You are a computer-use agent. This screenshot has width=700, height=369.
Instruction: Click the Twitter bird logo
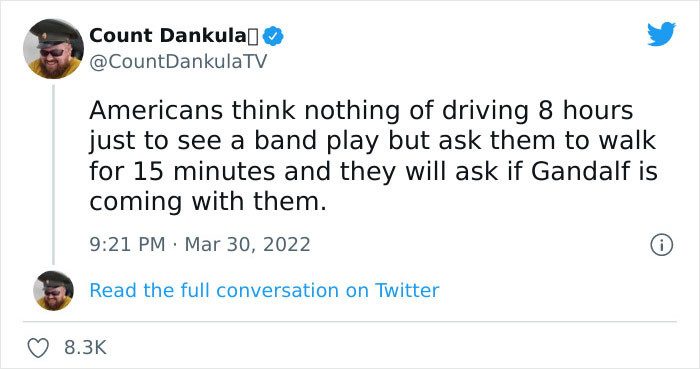tap(661, 34)
